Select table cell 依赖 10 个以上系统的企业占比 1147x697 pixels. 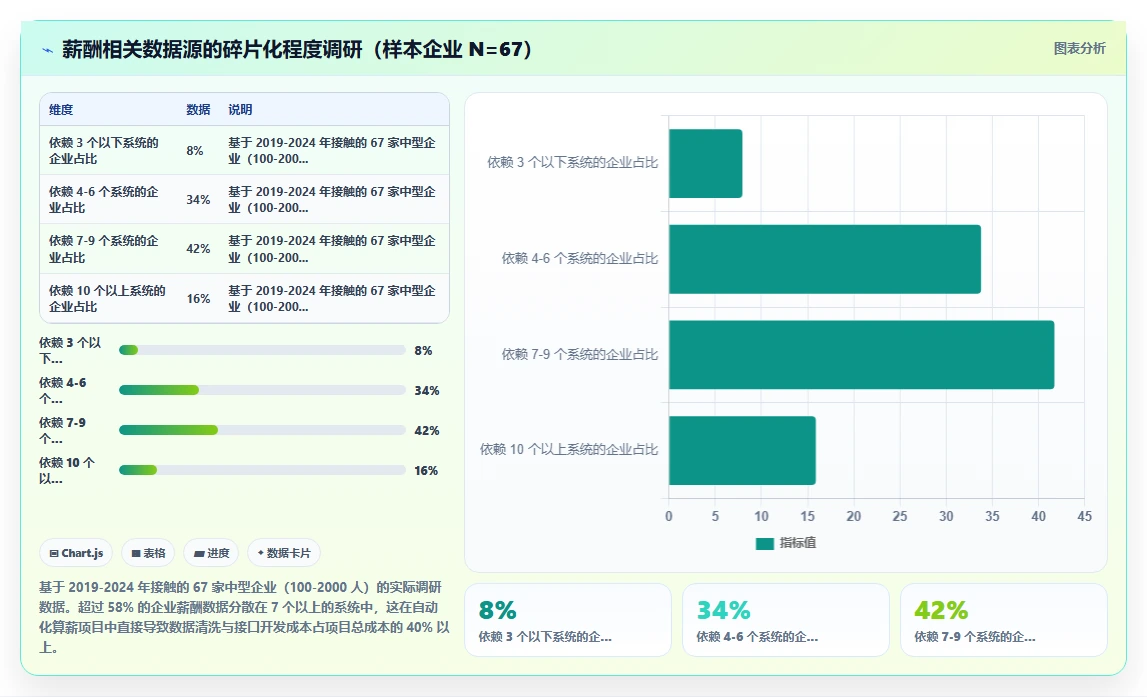[x=107, y=298]
